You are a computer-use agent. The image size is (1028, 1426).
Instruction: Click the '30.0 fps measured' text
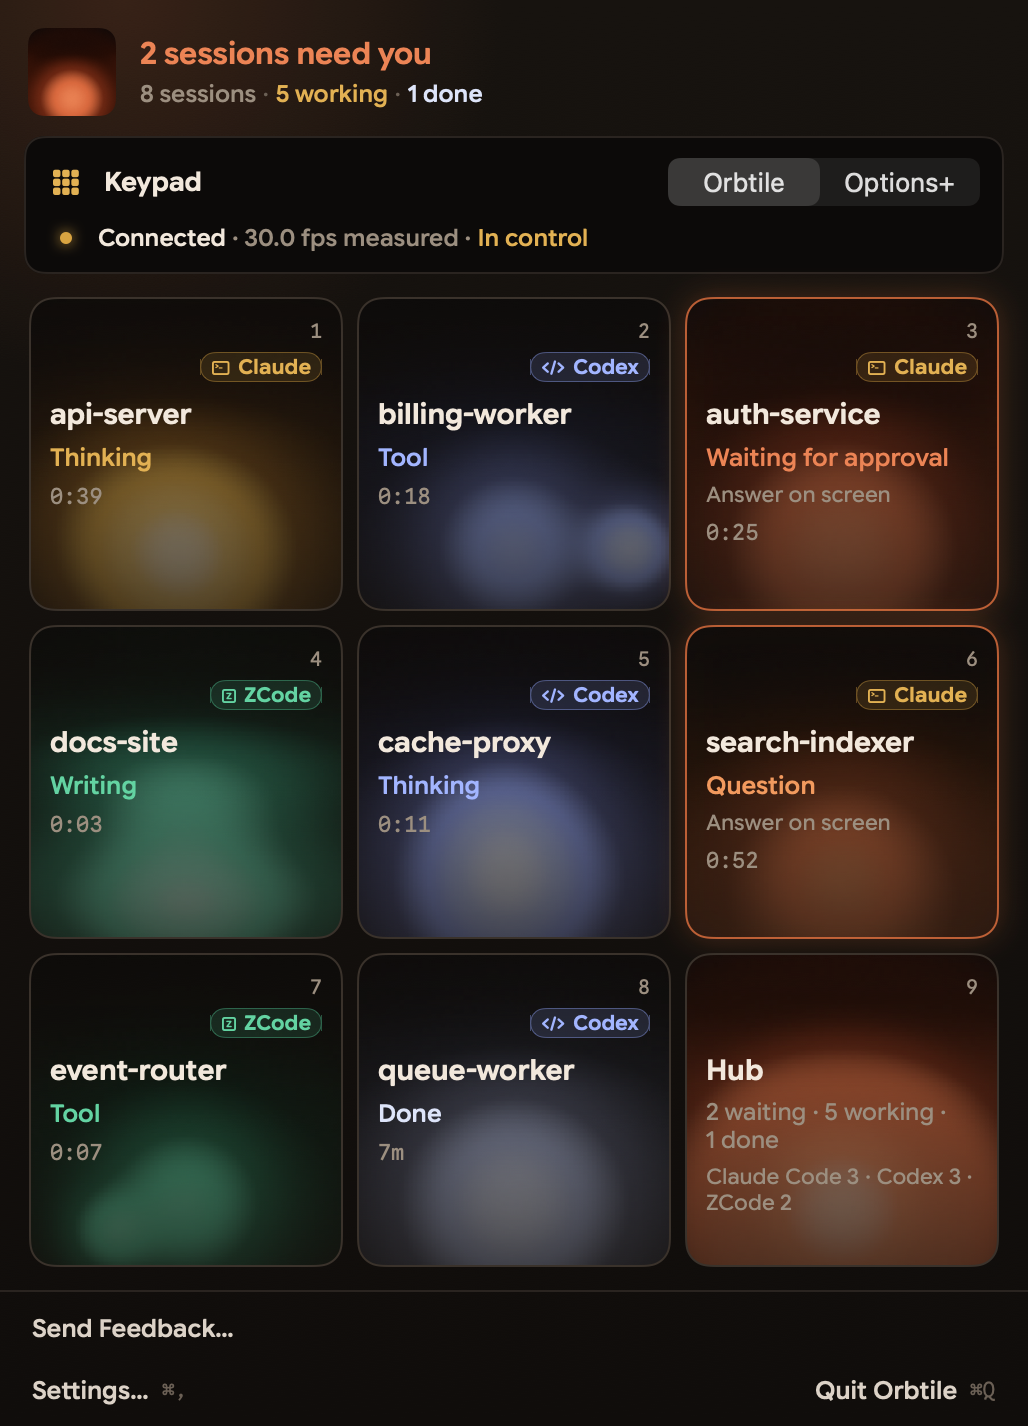(x=351, y=238)
